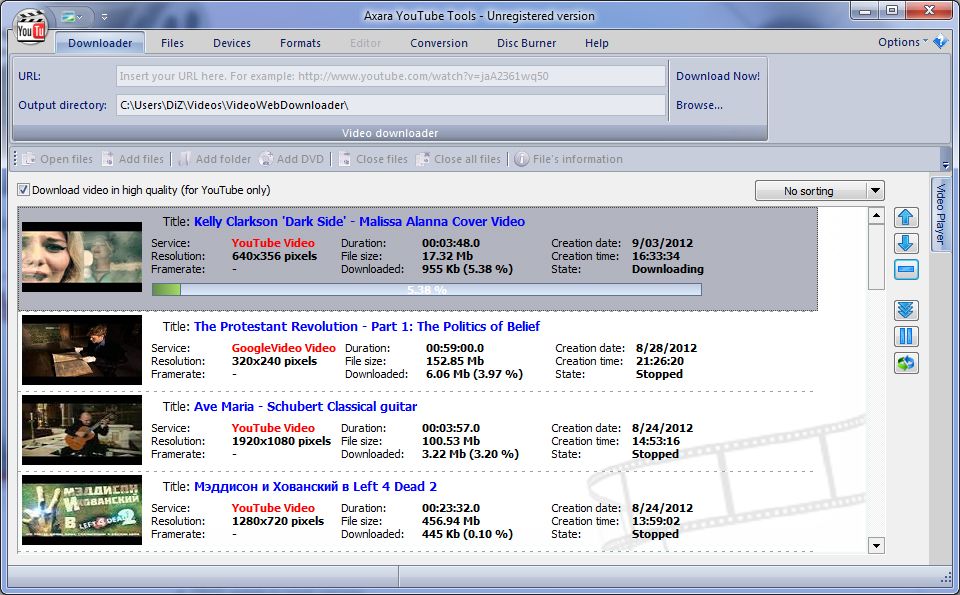Click Ave Maria - Schubert Classical guitar title
The height and width of the screenshot is (595, 960).
coord(306,406)
